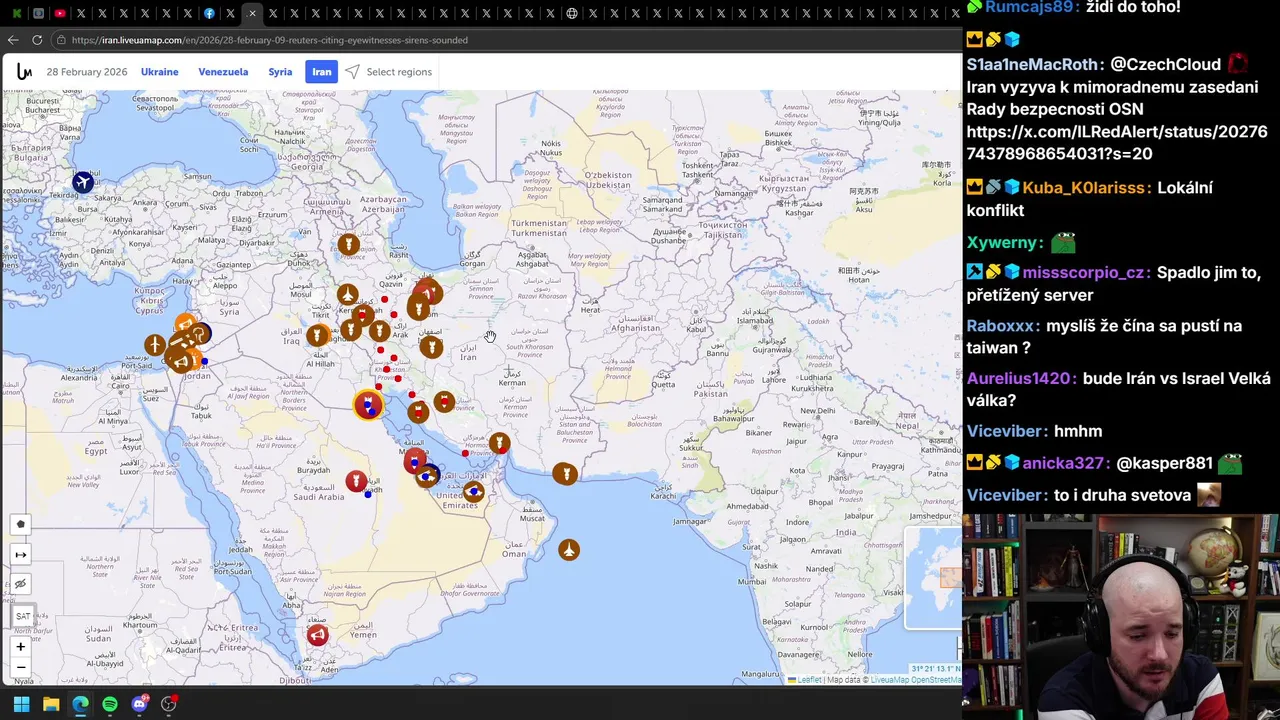Switch to the Facebook browser tab
This screenshot has height=720, width=1280.
[x=209, y=13]
